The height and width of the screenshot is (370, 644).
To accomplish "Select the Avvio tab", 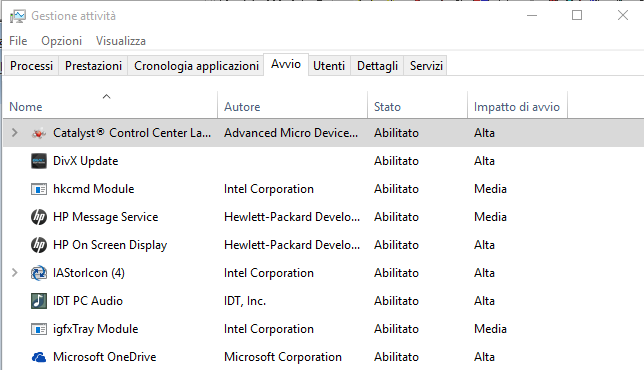I will click(x=286, y=64).
